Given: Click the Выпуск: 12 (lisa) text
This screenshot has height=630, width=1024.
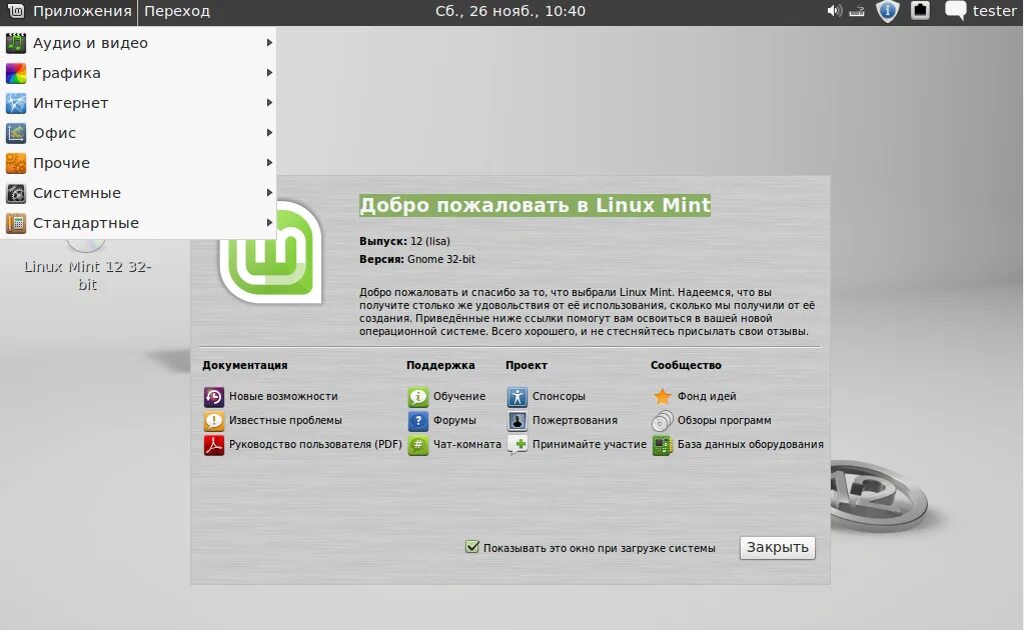Looking at the screenshot, I should [404, 242].
